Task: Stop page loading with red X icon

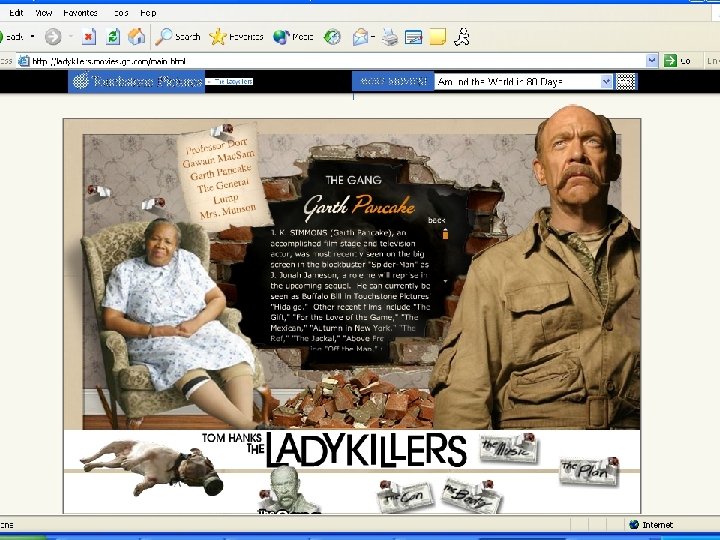Action: (89, 37)
